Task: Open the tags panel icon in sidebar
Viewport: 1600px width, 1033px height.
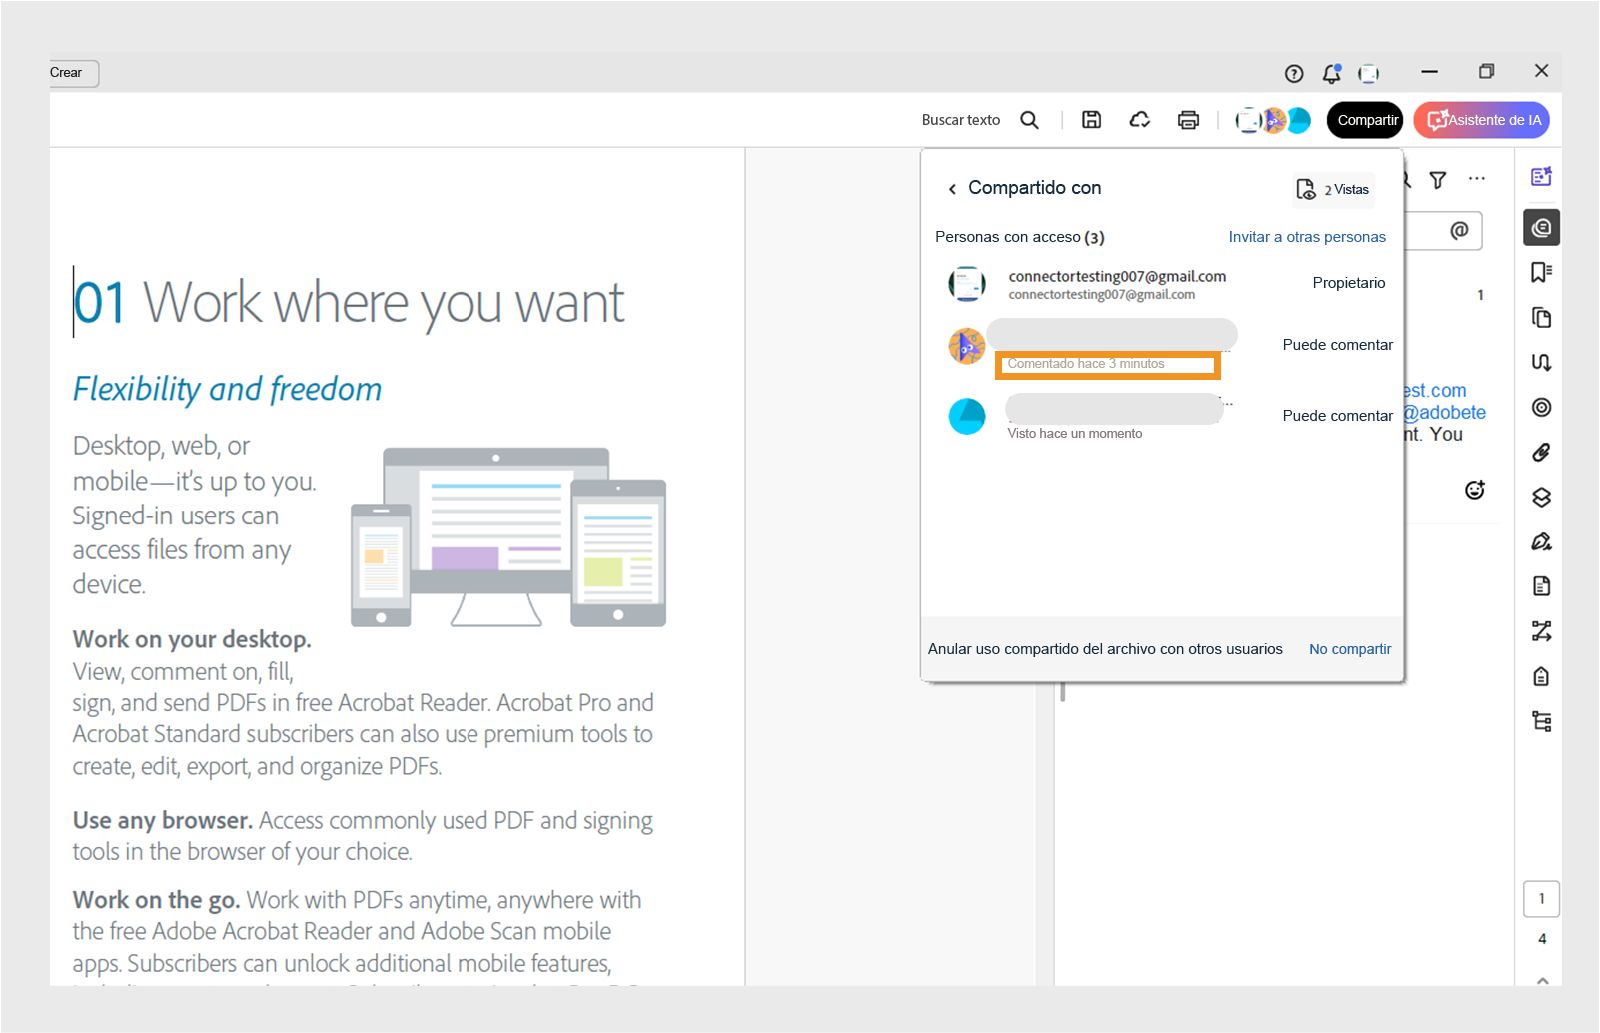Action: tap(1541, 677)
